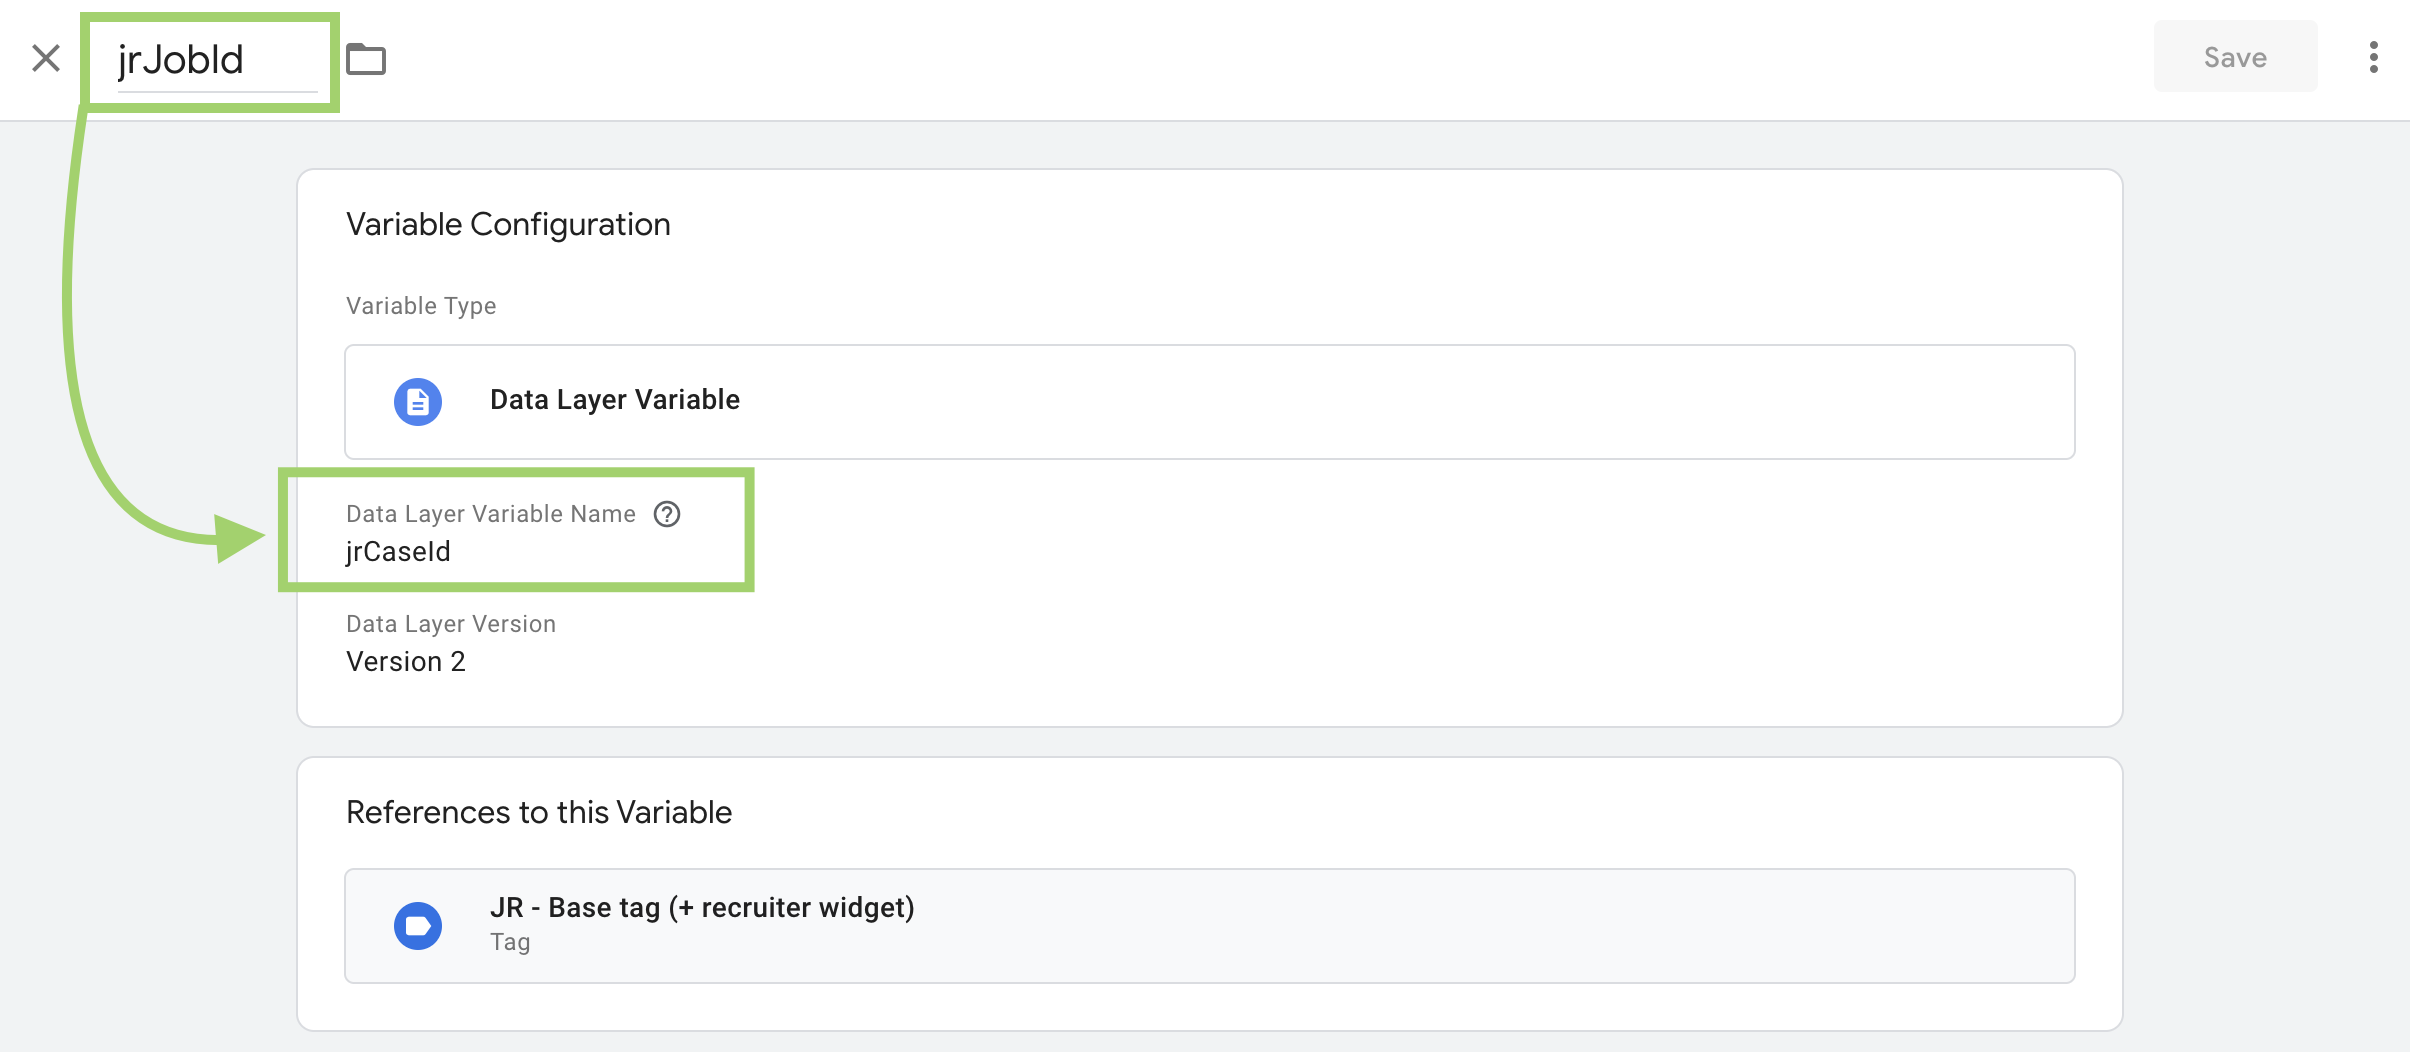The width and height of the screenshot is (2410, 1052).
Task: Click the Data Layer Variable Name label
Action: pos(490,514)
